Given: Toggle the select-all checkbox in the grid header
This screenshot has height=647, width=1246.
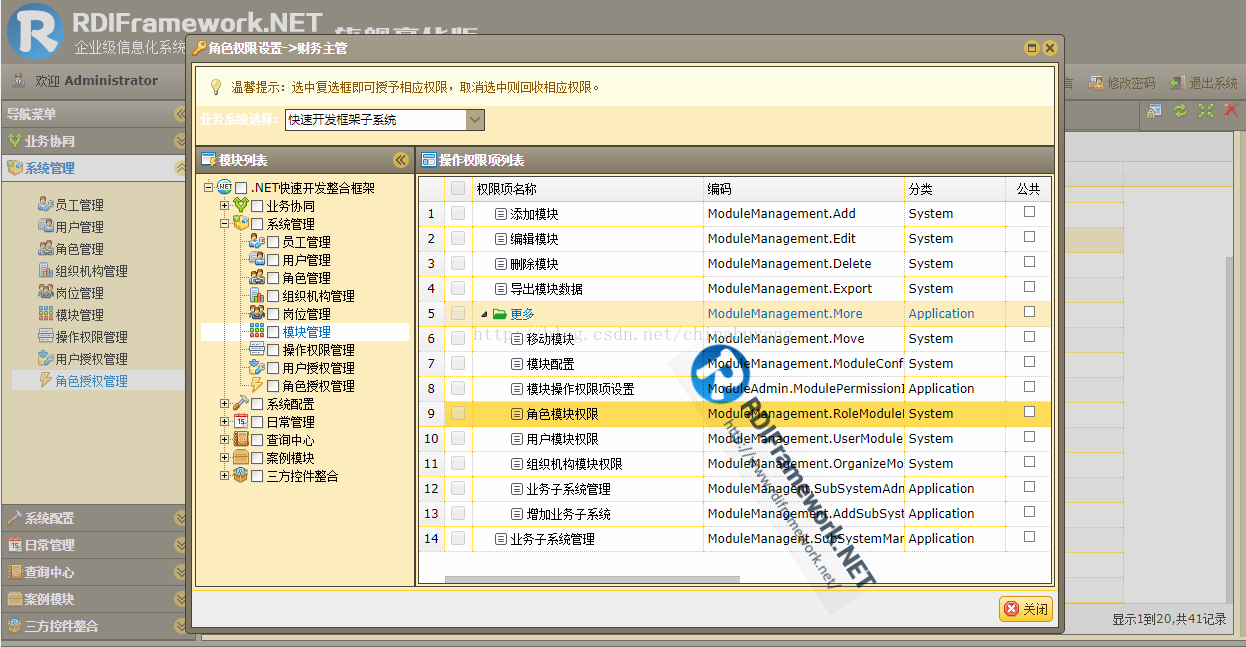Looking at the screenshot, I should point(458,188).
